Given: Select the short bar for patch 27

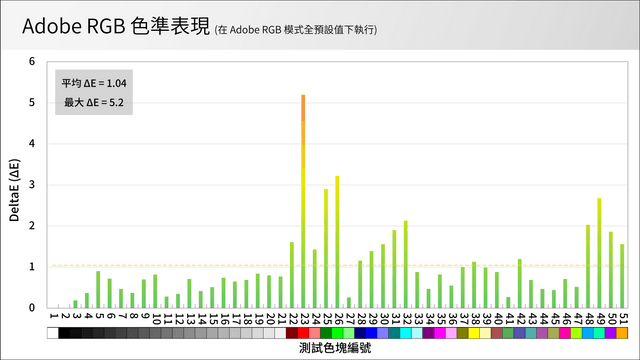Looking at the screenshot, I should coord(349,302).
